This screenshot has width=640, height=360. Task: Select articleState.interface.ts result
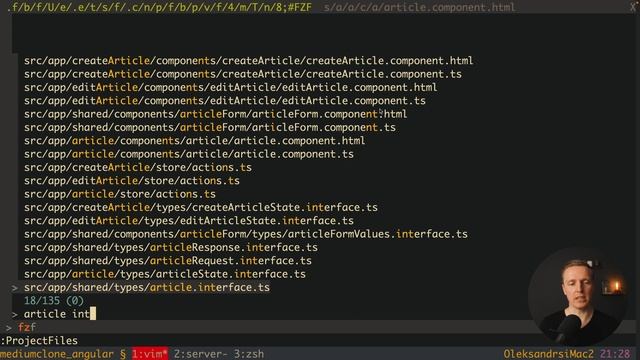164,274
